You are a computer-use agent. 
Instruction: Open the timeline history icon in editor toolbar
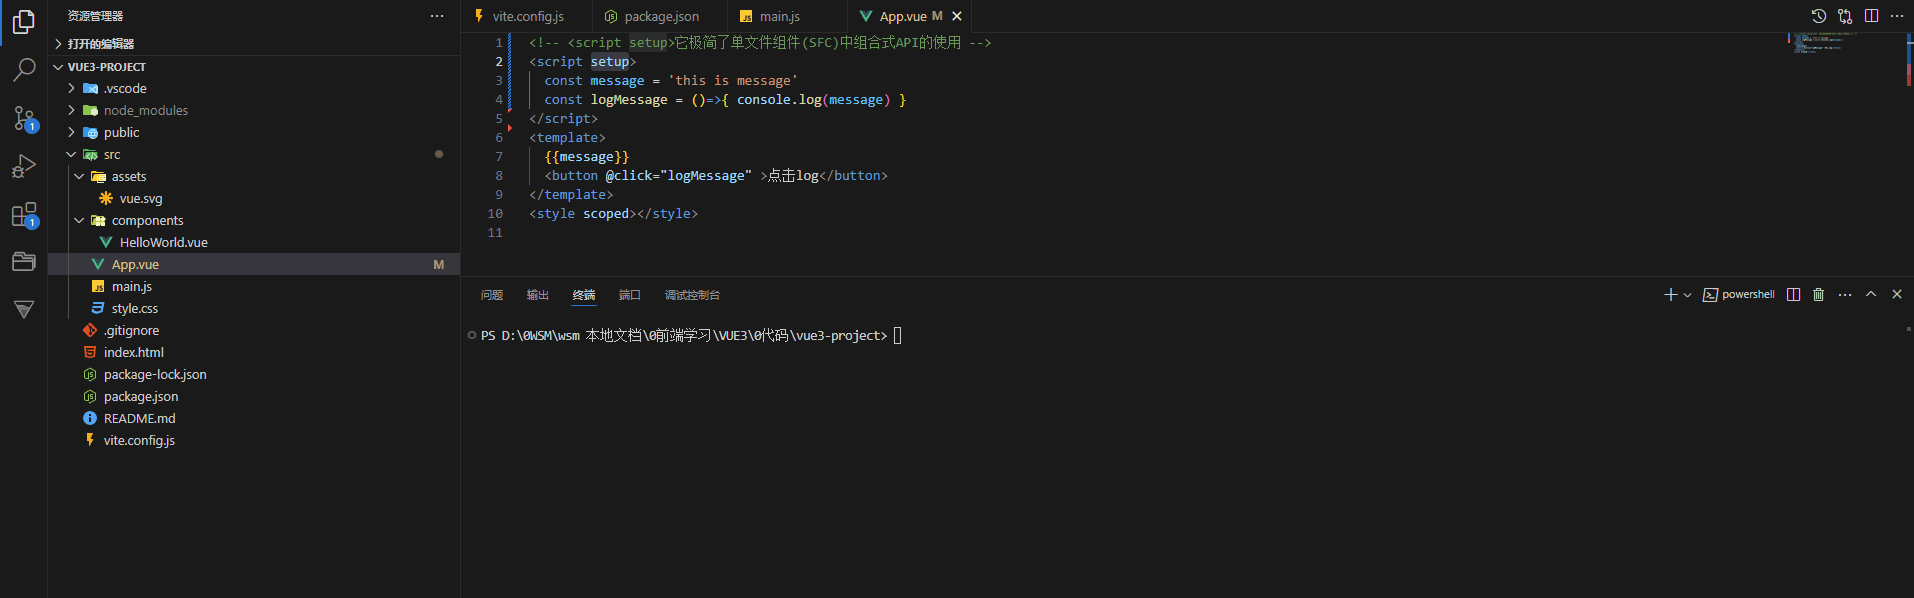pos(1819,16)
